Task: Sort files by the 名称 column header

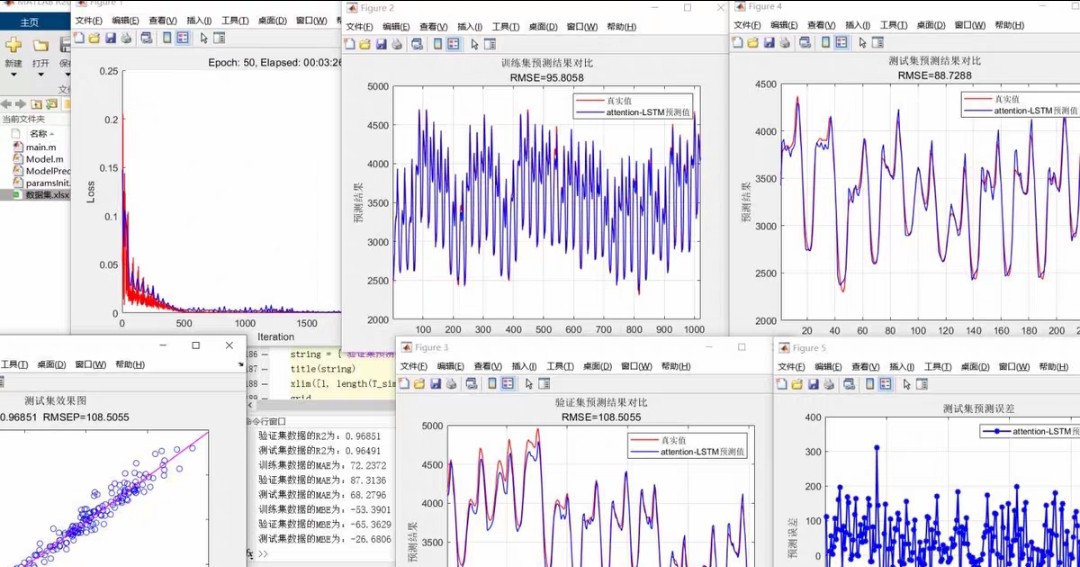Action: (40, 134)
